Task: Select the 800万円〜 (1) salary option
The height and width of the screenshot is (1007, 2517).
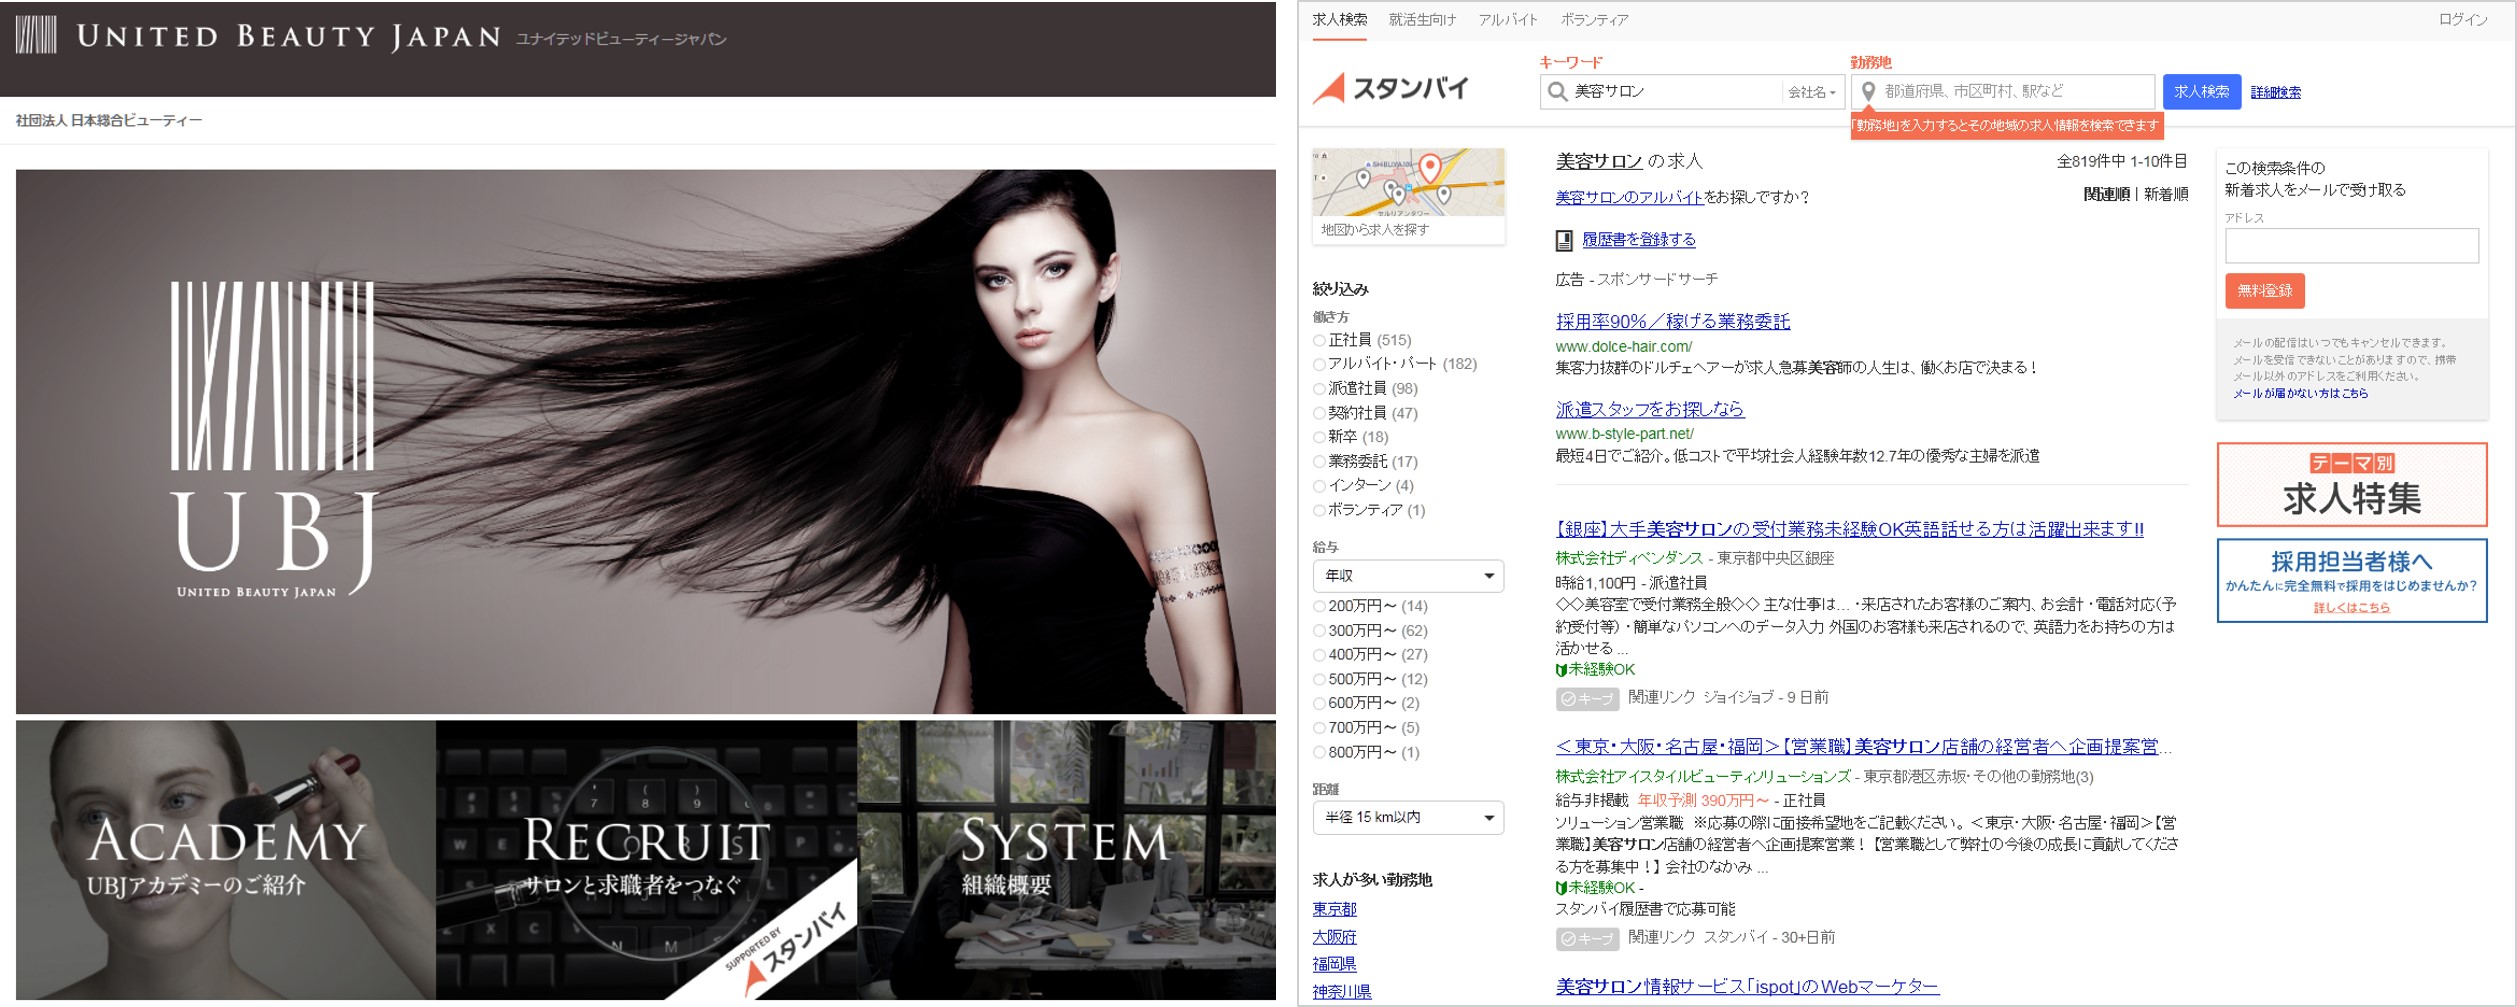Action: [x=1319, y=753]
